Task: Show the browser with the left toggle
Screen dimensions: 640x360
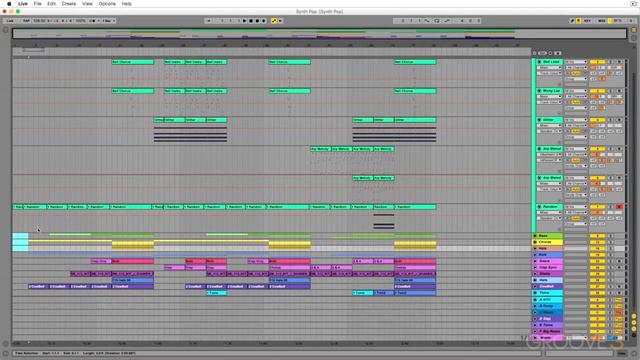Action: [5, 30]
